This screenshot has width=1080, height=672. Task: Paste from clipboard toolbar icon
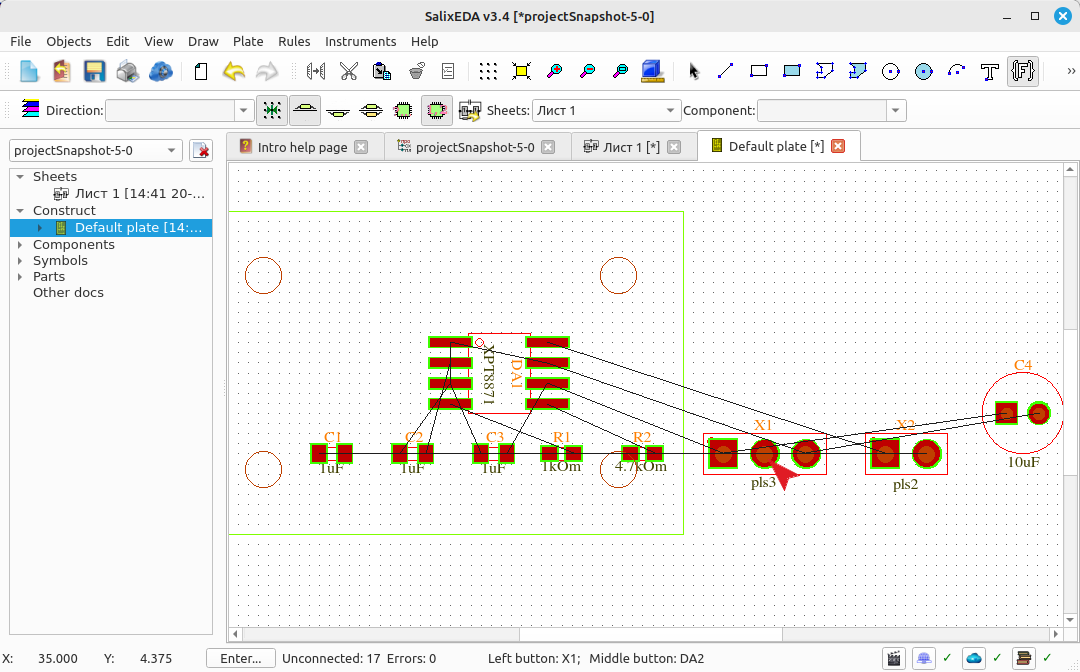382,71
